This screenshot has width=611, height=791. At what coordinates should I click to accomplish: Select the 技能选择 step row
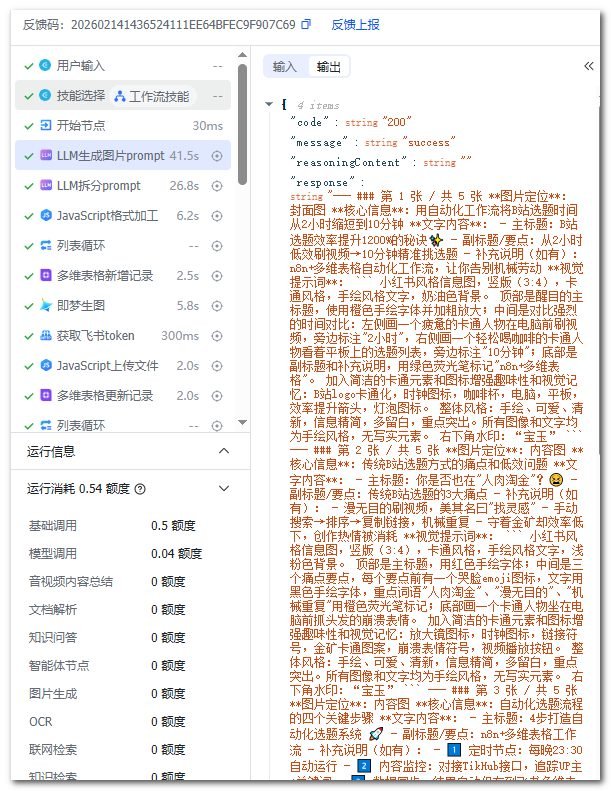(123, 95)
